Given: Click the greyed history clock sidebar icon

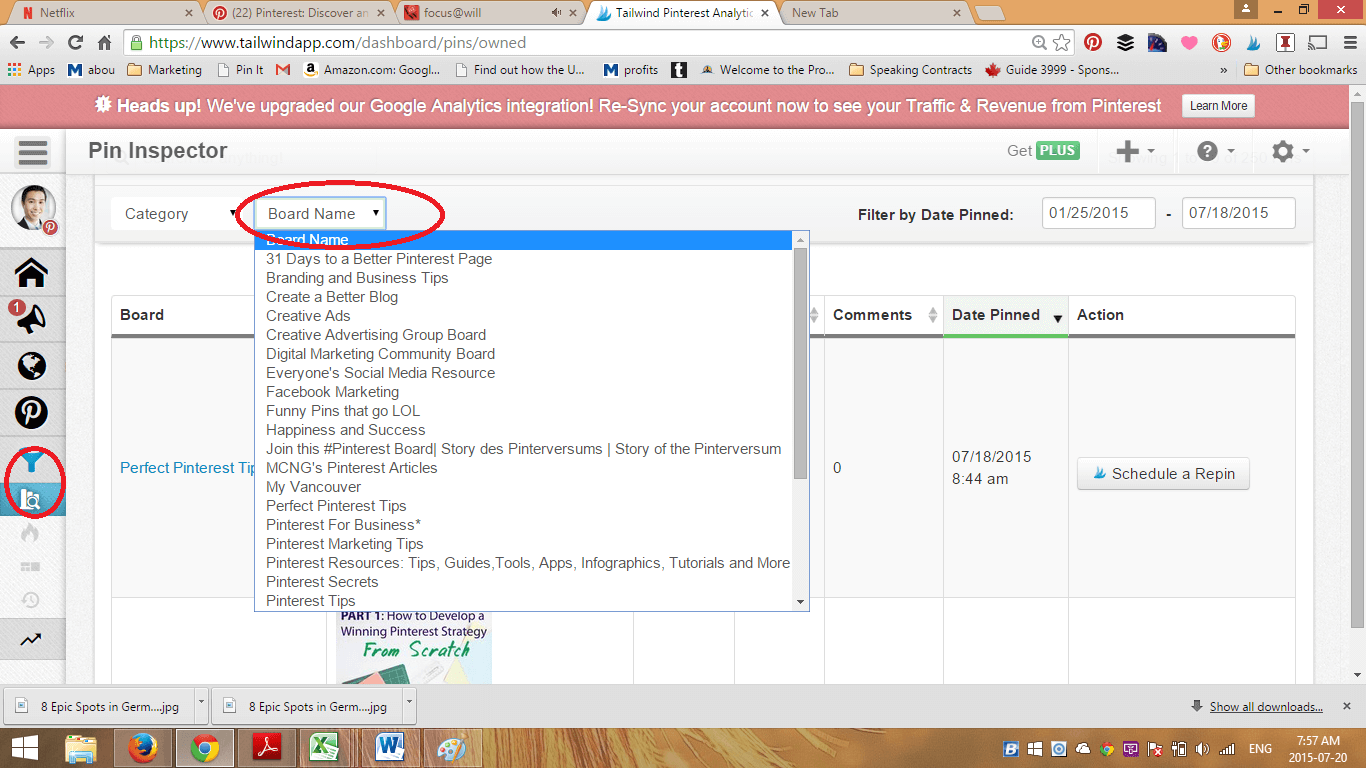Looking at the screenshot, I should [x=31, y=600].
